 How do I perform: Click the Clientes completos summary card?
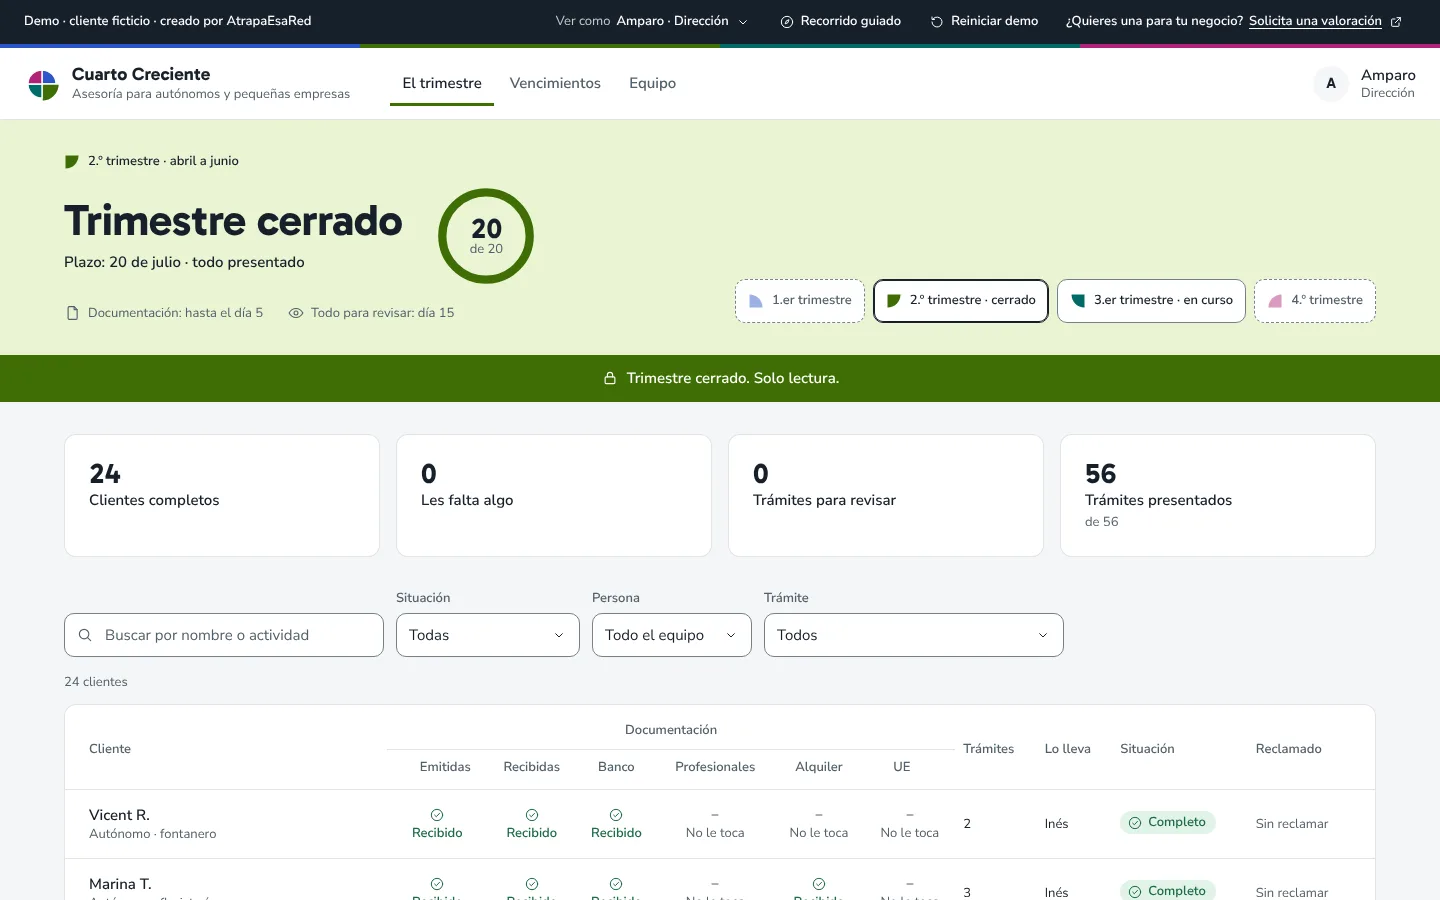[222, 495]
